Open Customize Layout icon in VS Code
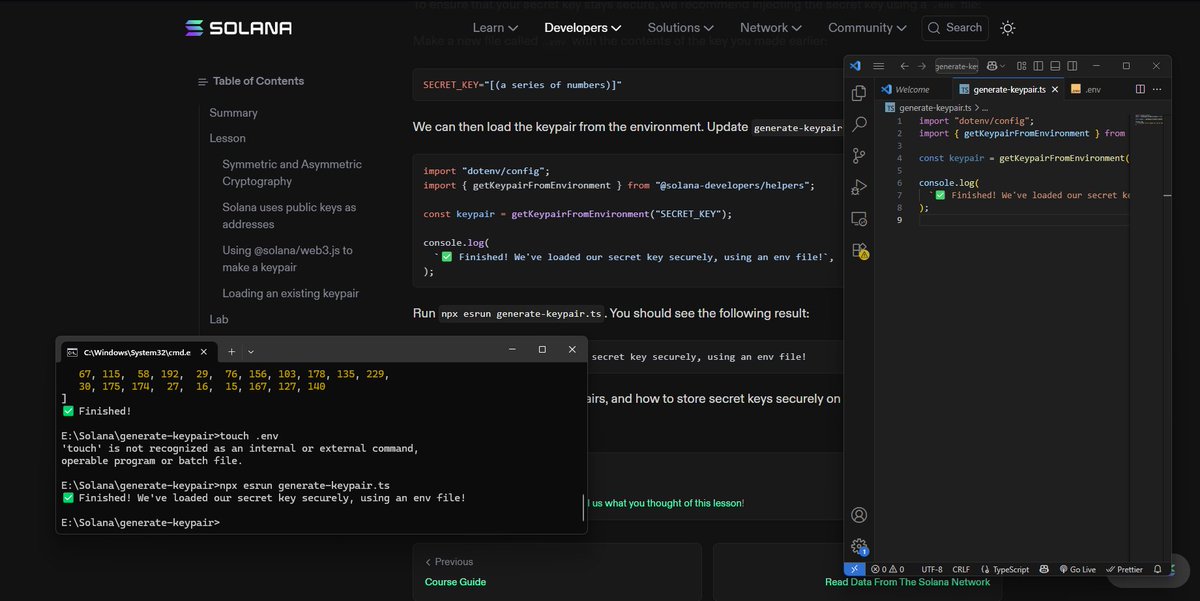 click(1022, 66)
